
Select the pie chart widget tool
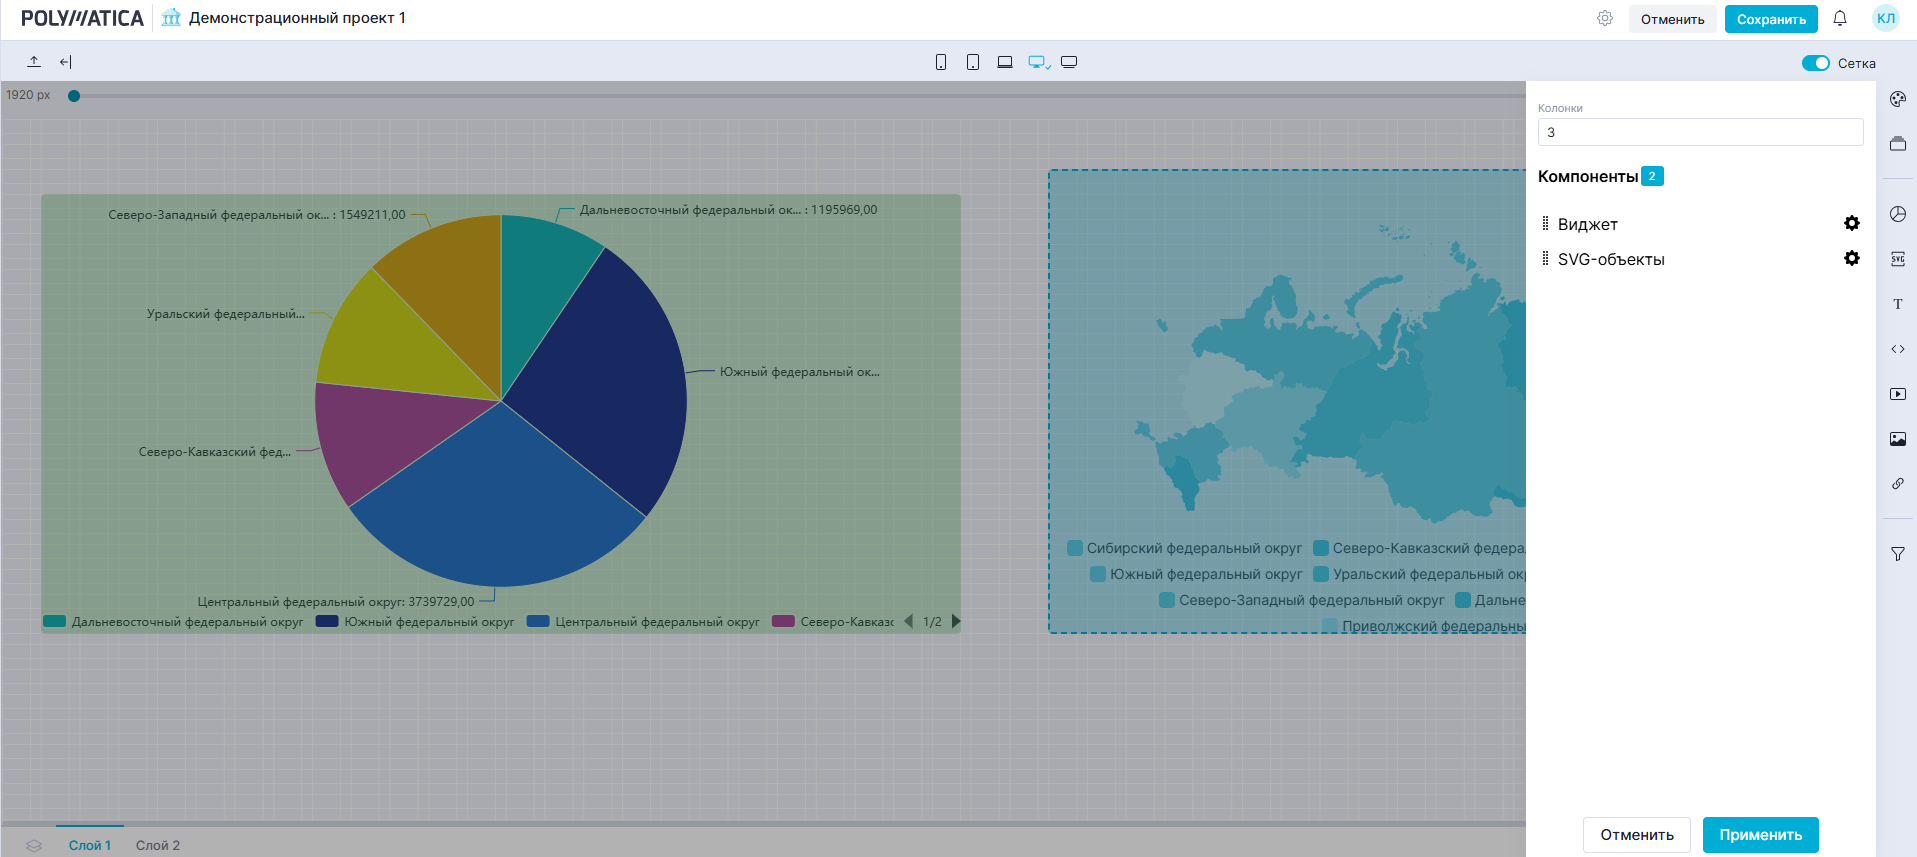[1897, 214]
